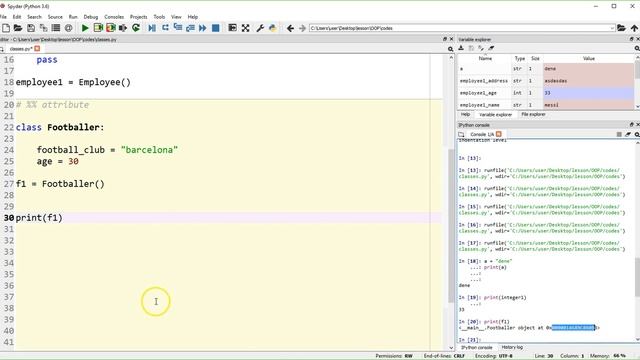Image resolution: width=640 pixels, height=360 pixels.
Task: Go forward with the right arrow icon
Action: 302,28
